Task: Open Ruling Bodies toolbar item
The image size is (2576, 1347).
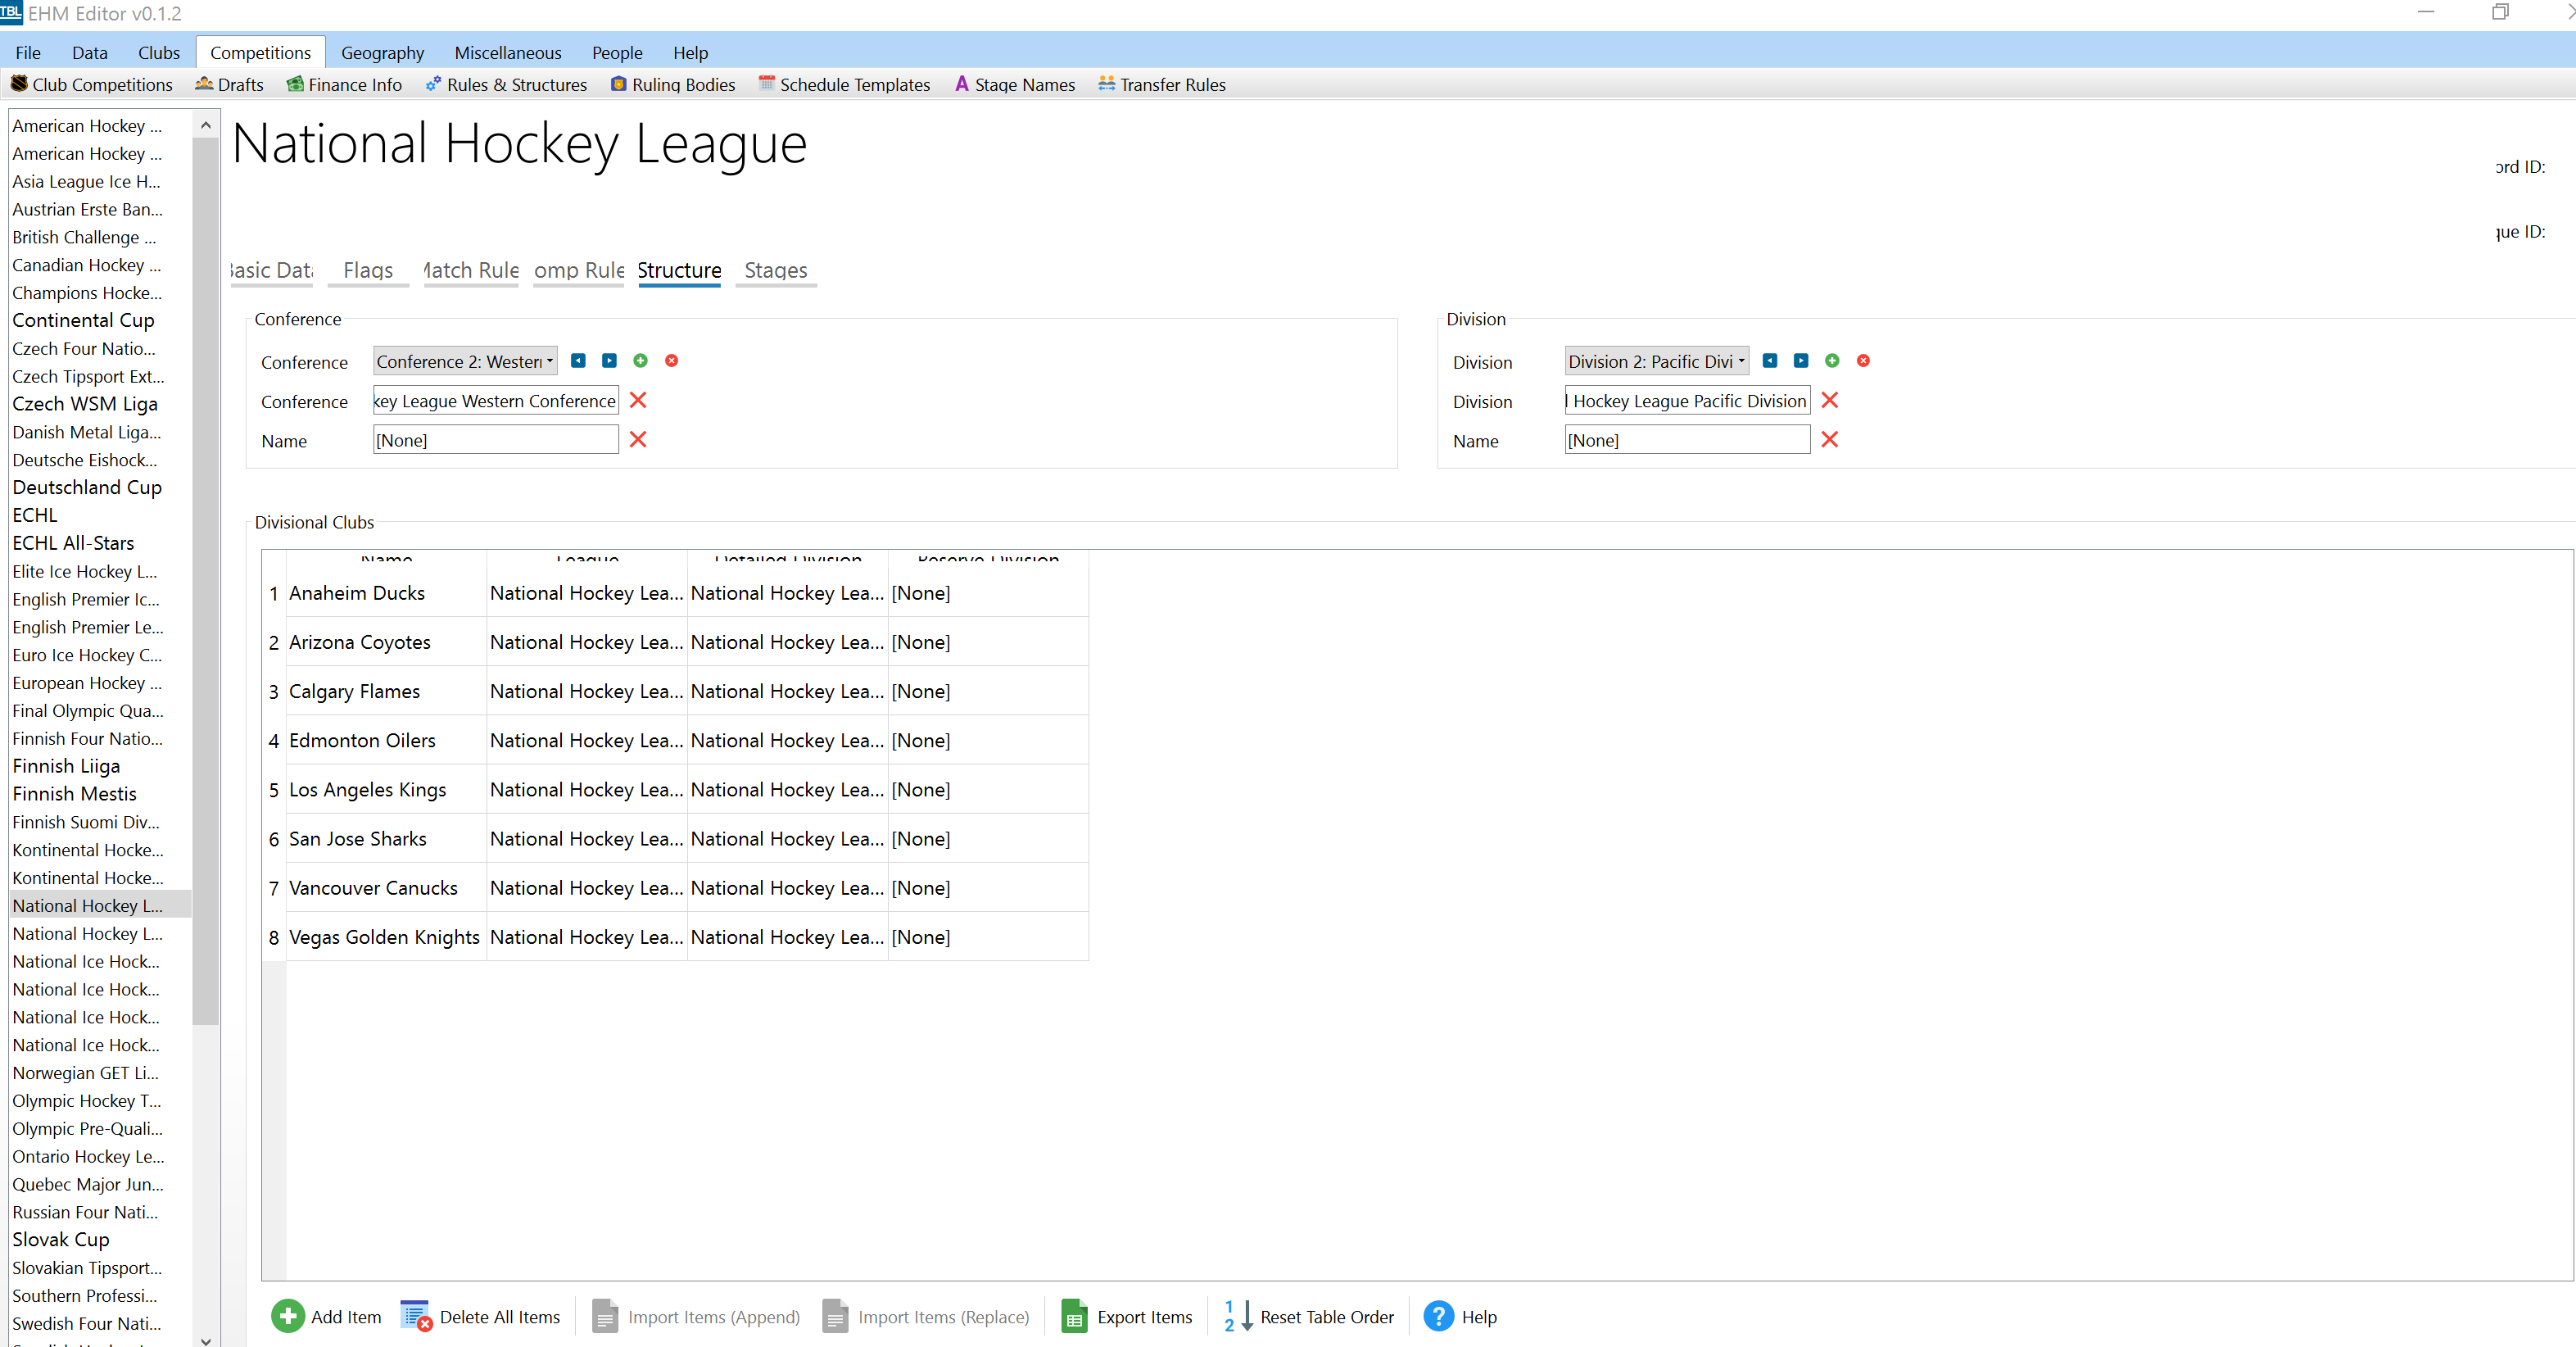Action: click(x=673, y=85)
